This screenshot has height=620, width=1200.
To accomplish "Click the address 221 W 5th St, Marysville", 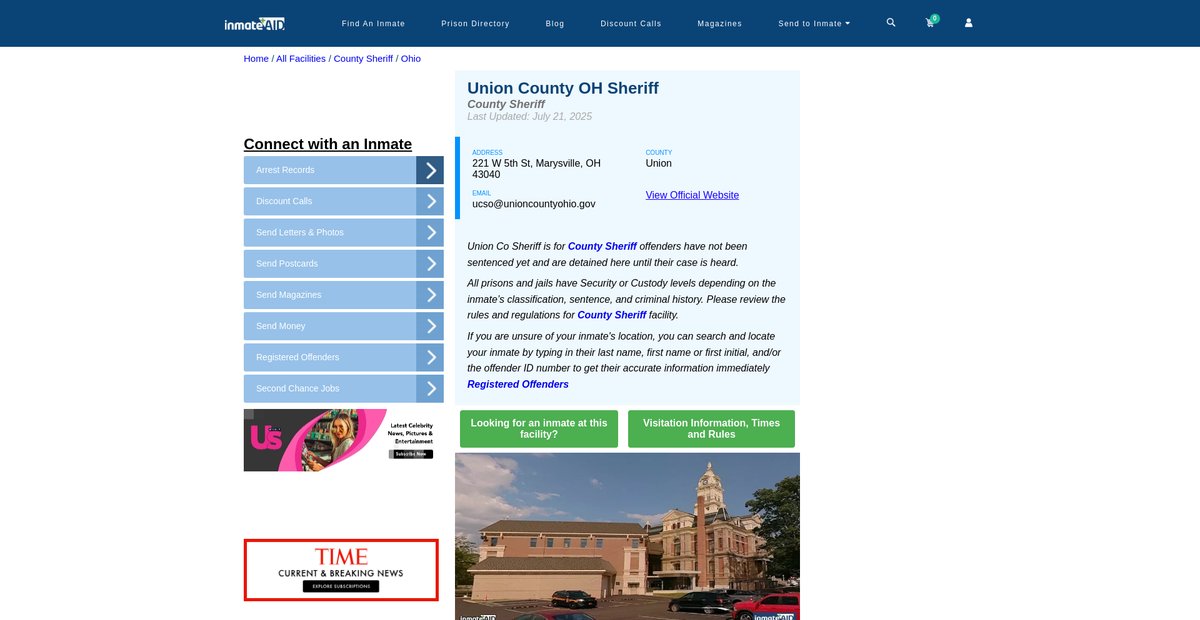I will coord(537,169).
